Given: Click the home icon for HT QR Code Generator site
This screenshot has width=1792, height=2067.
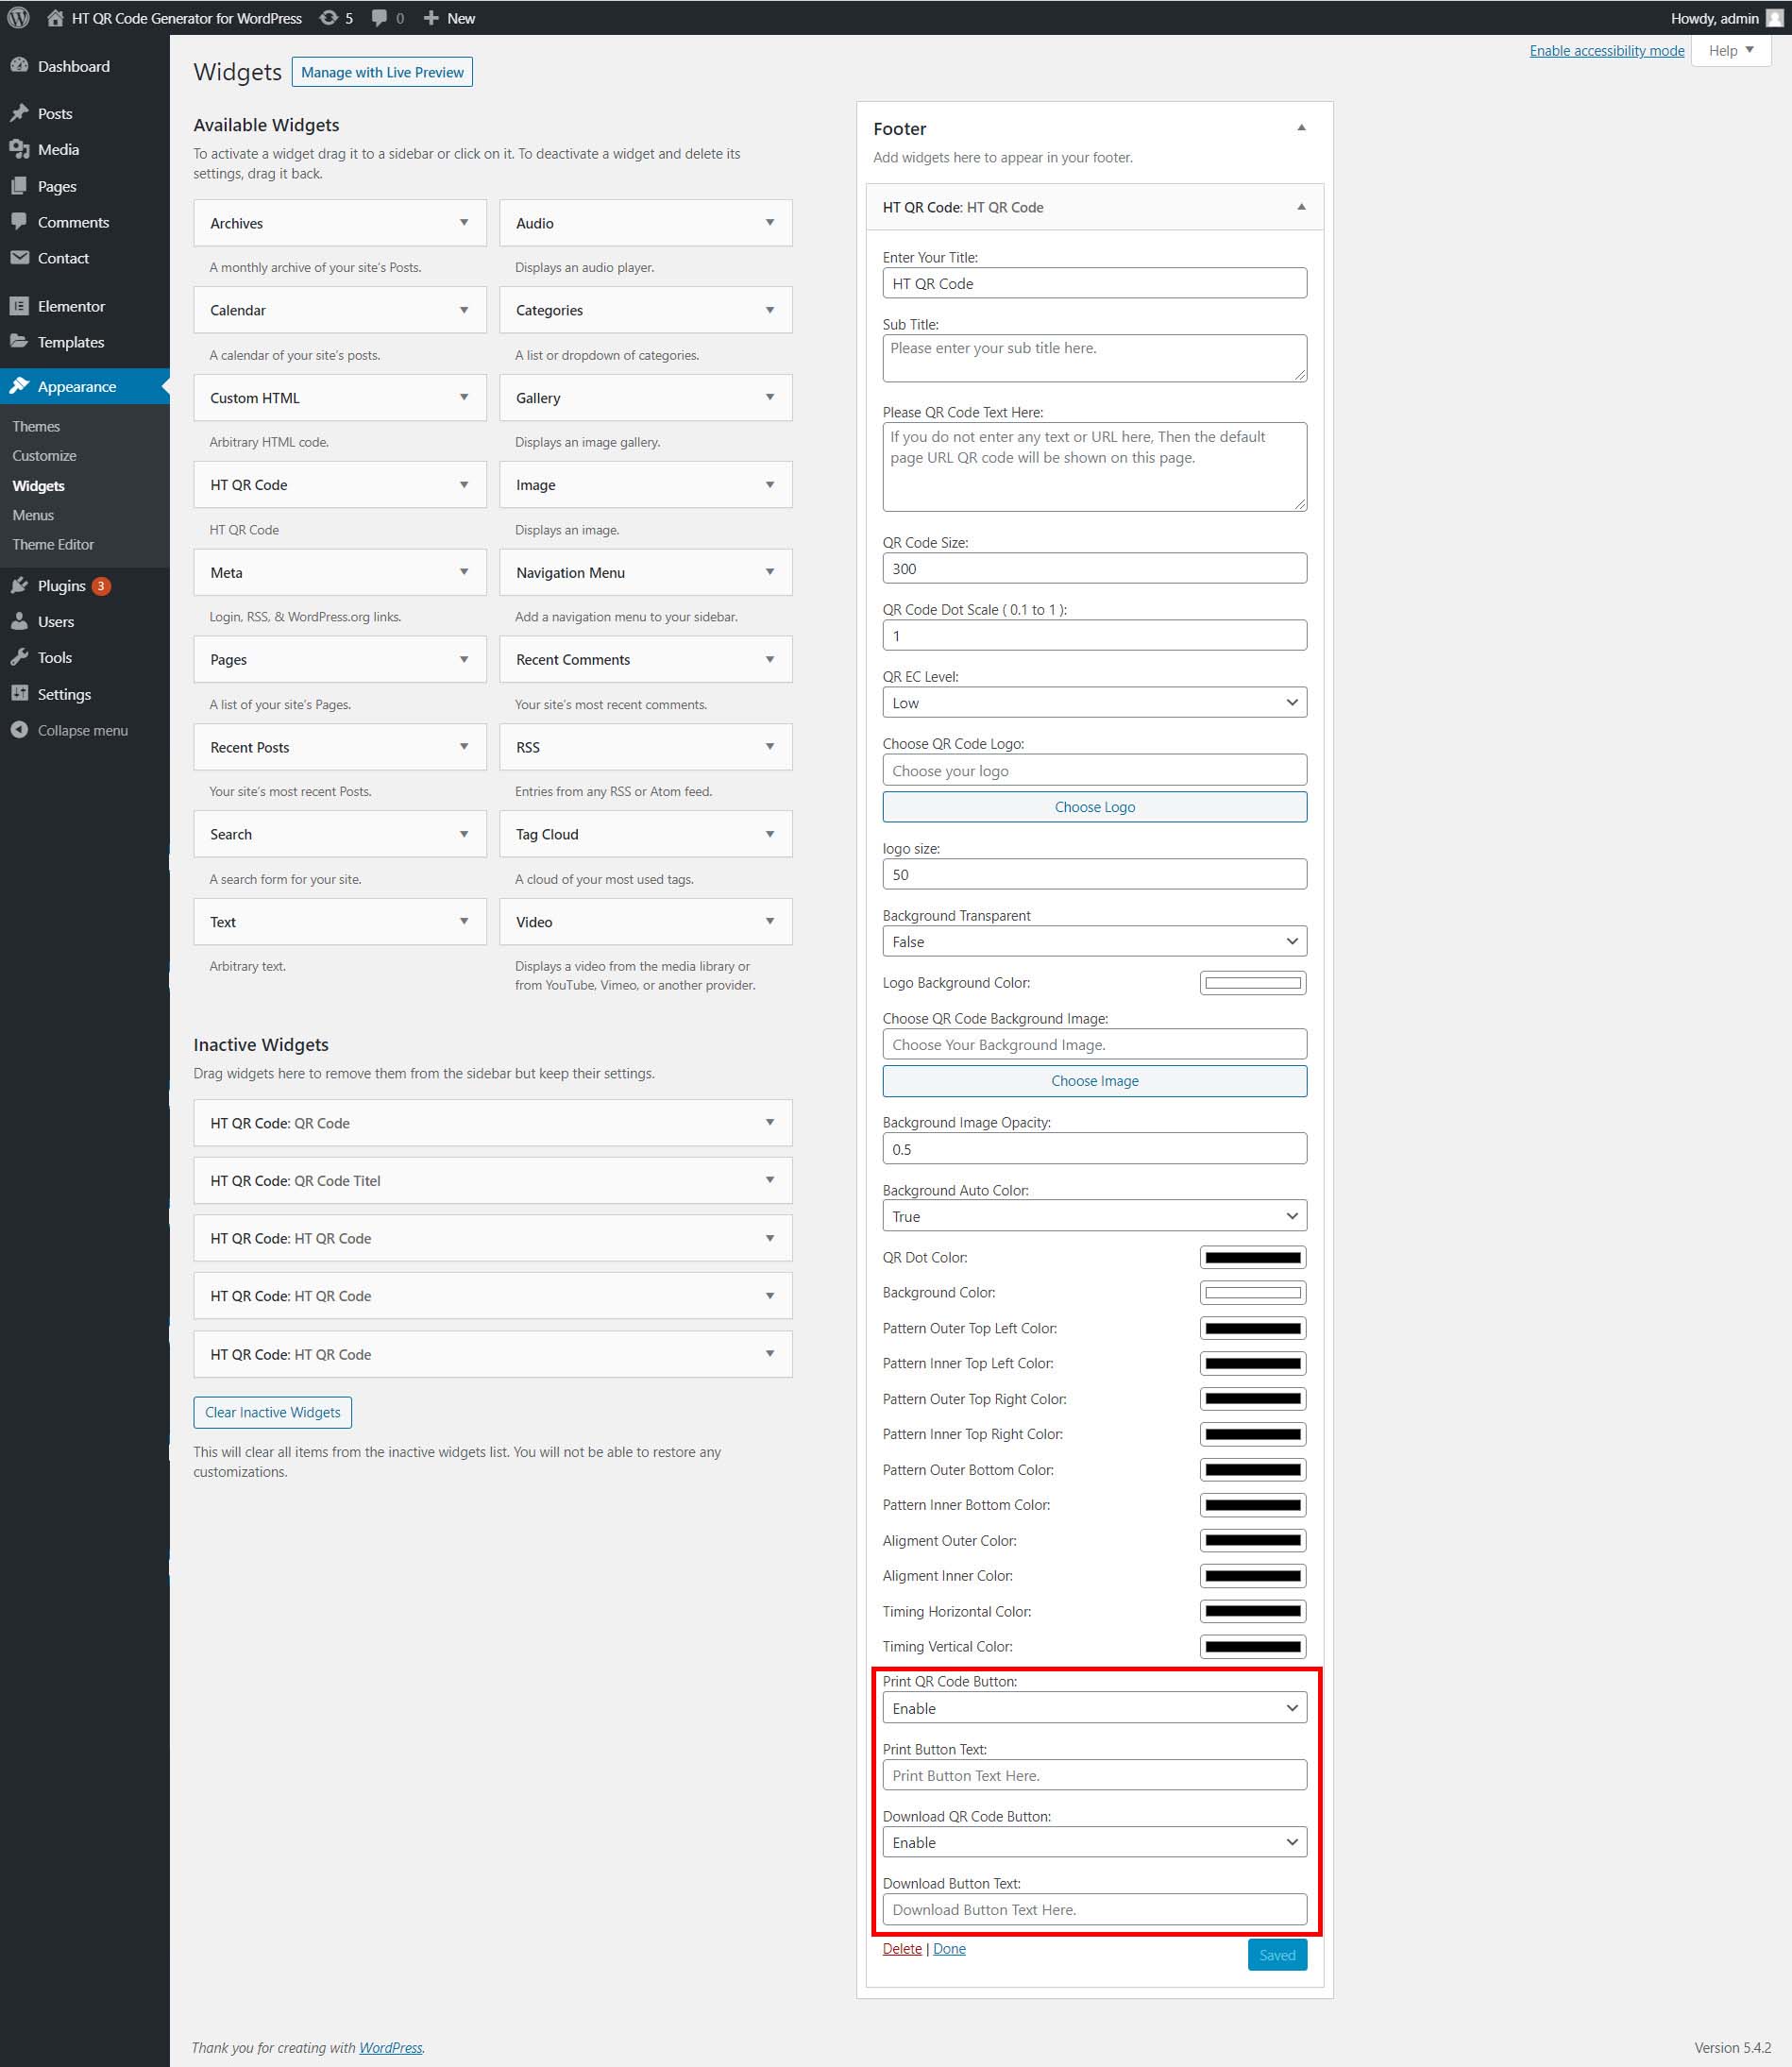Looking at the screenshot, I should (55, 18).
